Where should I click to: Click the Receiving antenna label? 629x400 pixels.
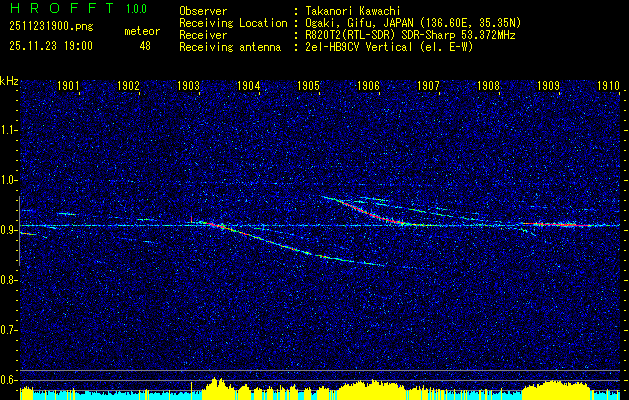click(230, 47)
